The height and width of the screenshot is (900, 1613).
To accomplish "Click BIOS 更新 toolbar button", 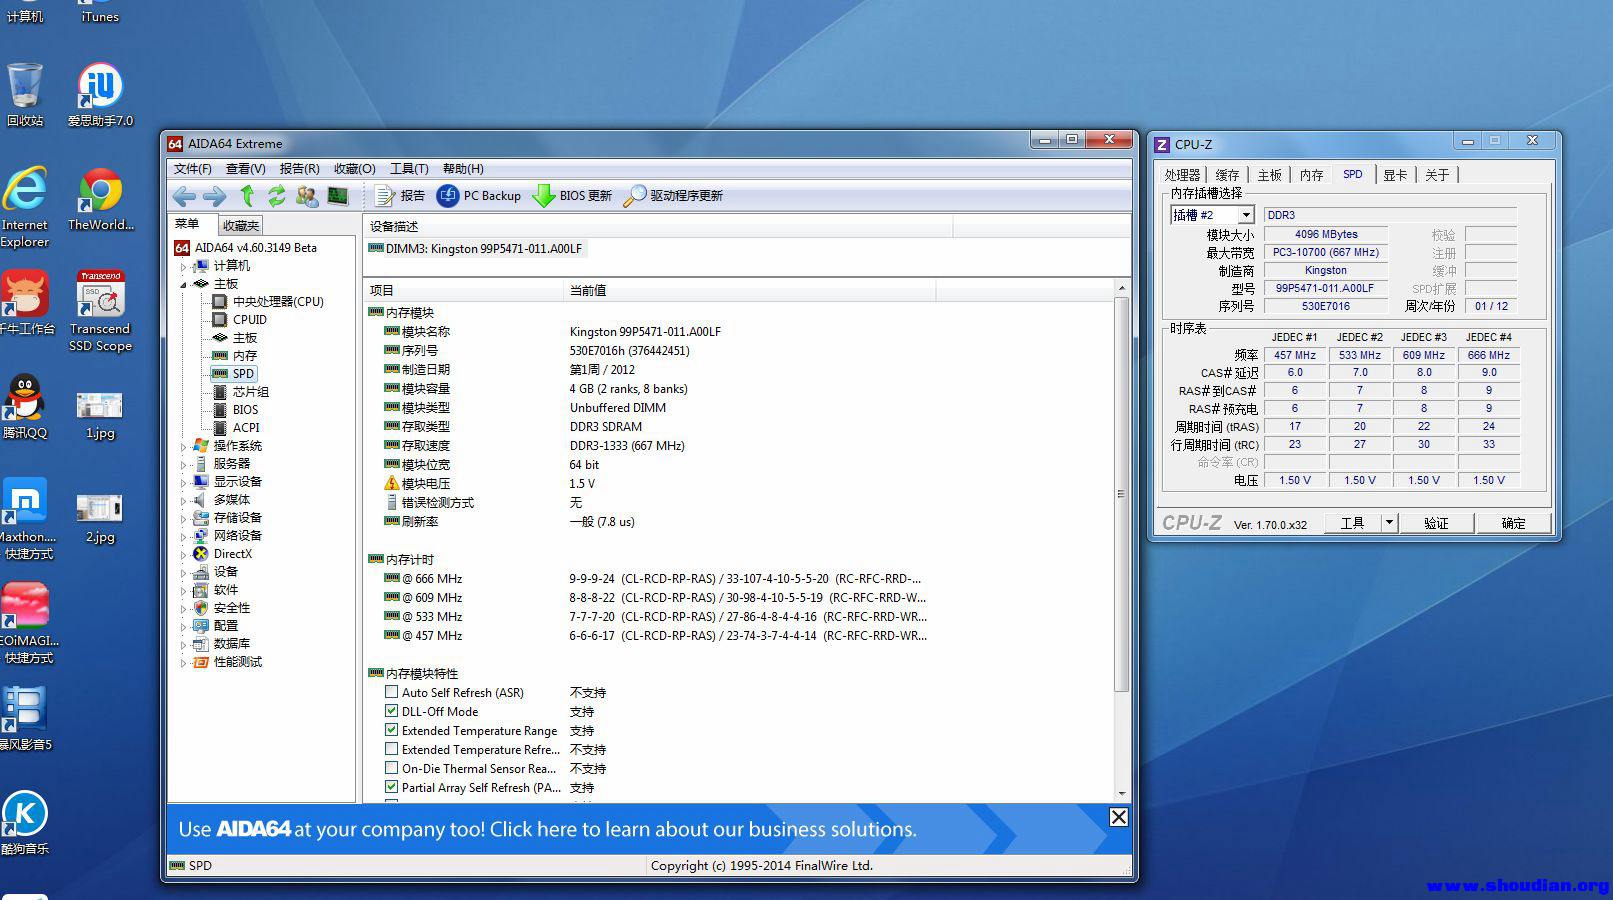I will coord(572,196).
